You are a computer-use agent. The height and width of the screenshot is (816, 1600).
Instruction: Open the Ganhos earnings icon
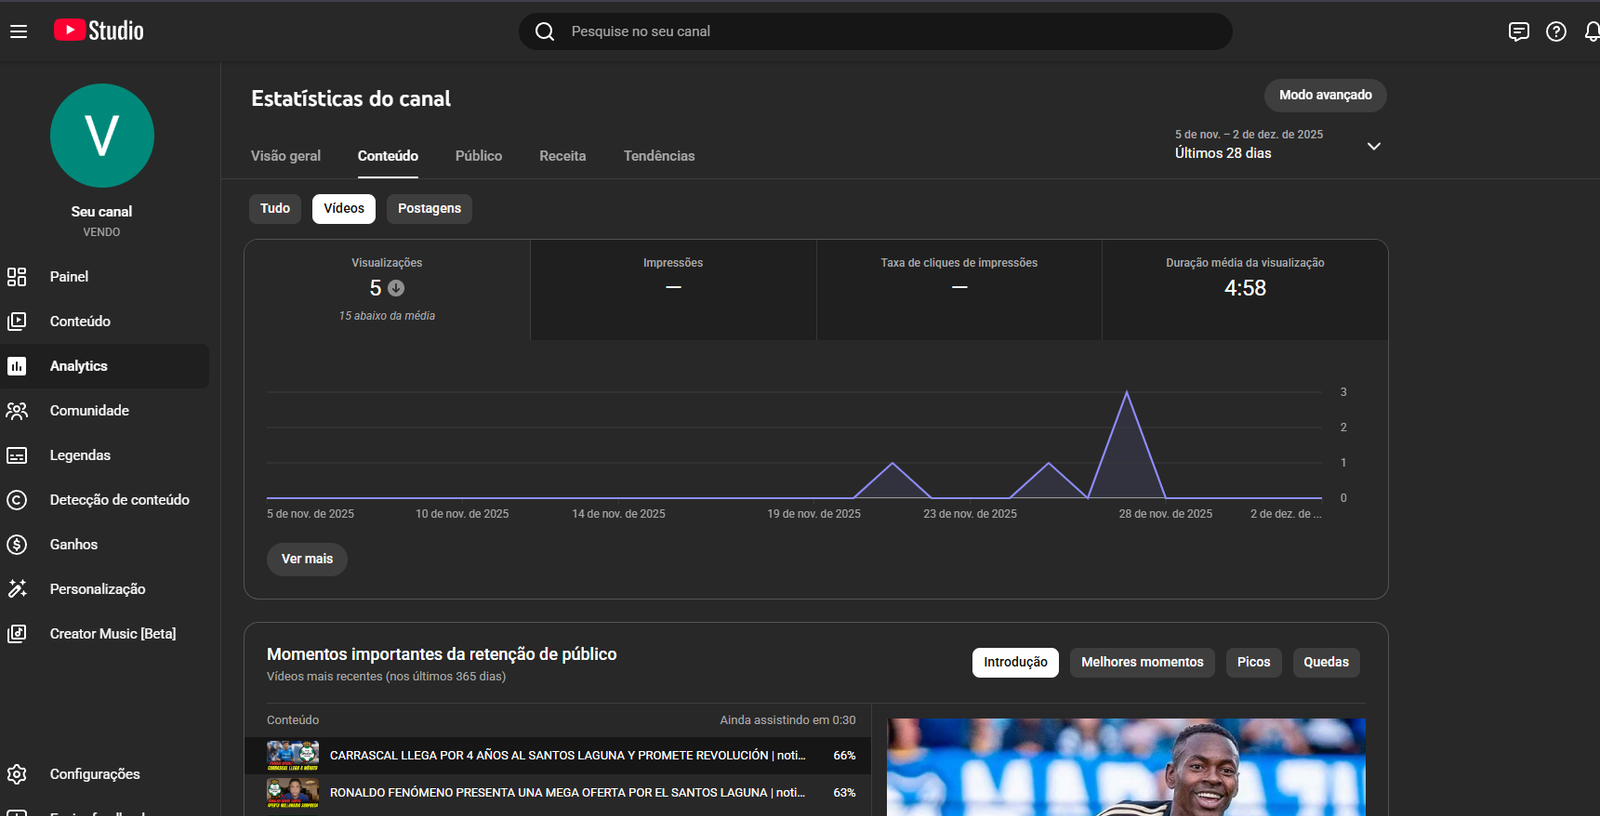click(x=17, y=545)
